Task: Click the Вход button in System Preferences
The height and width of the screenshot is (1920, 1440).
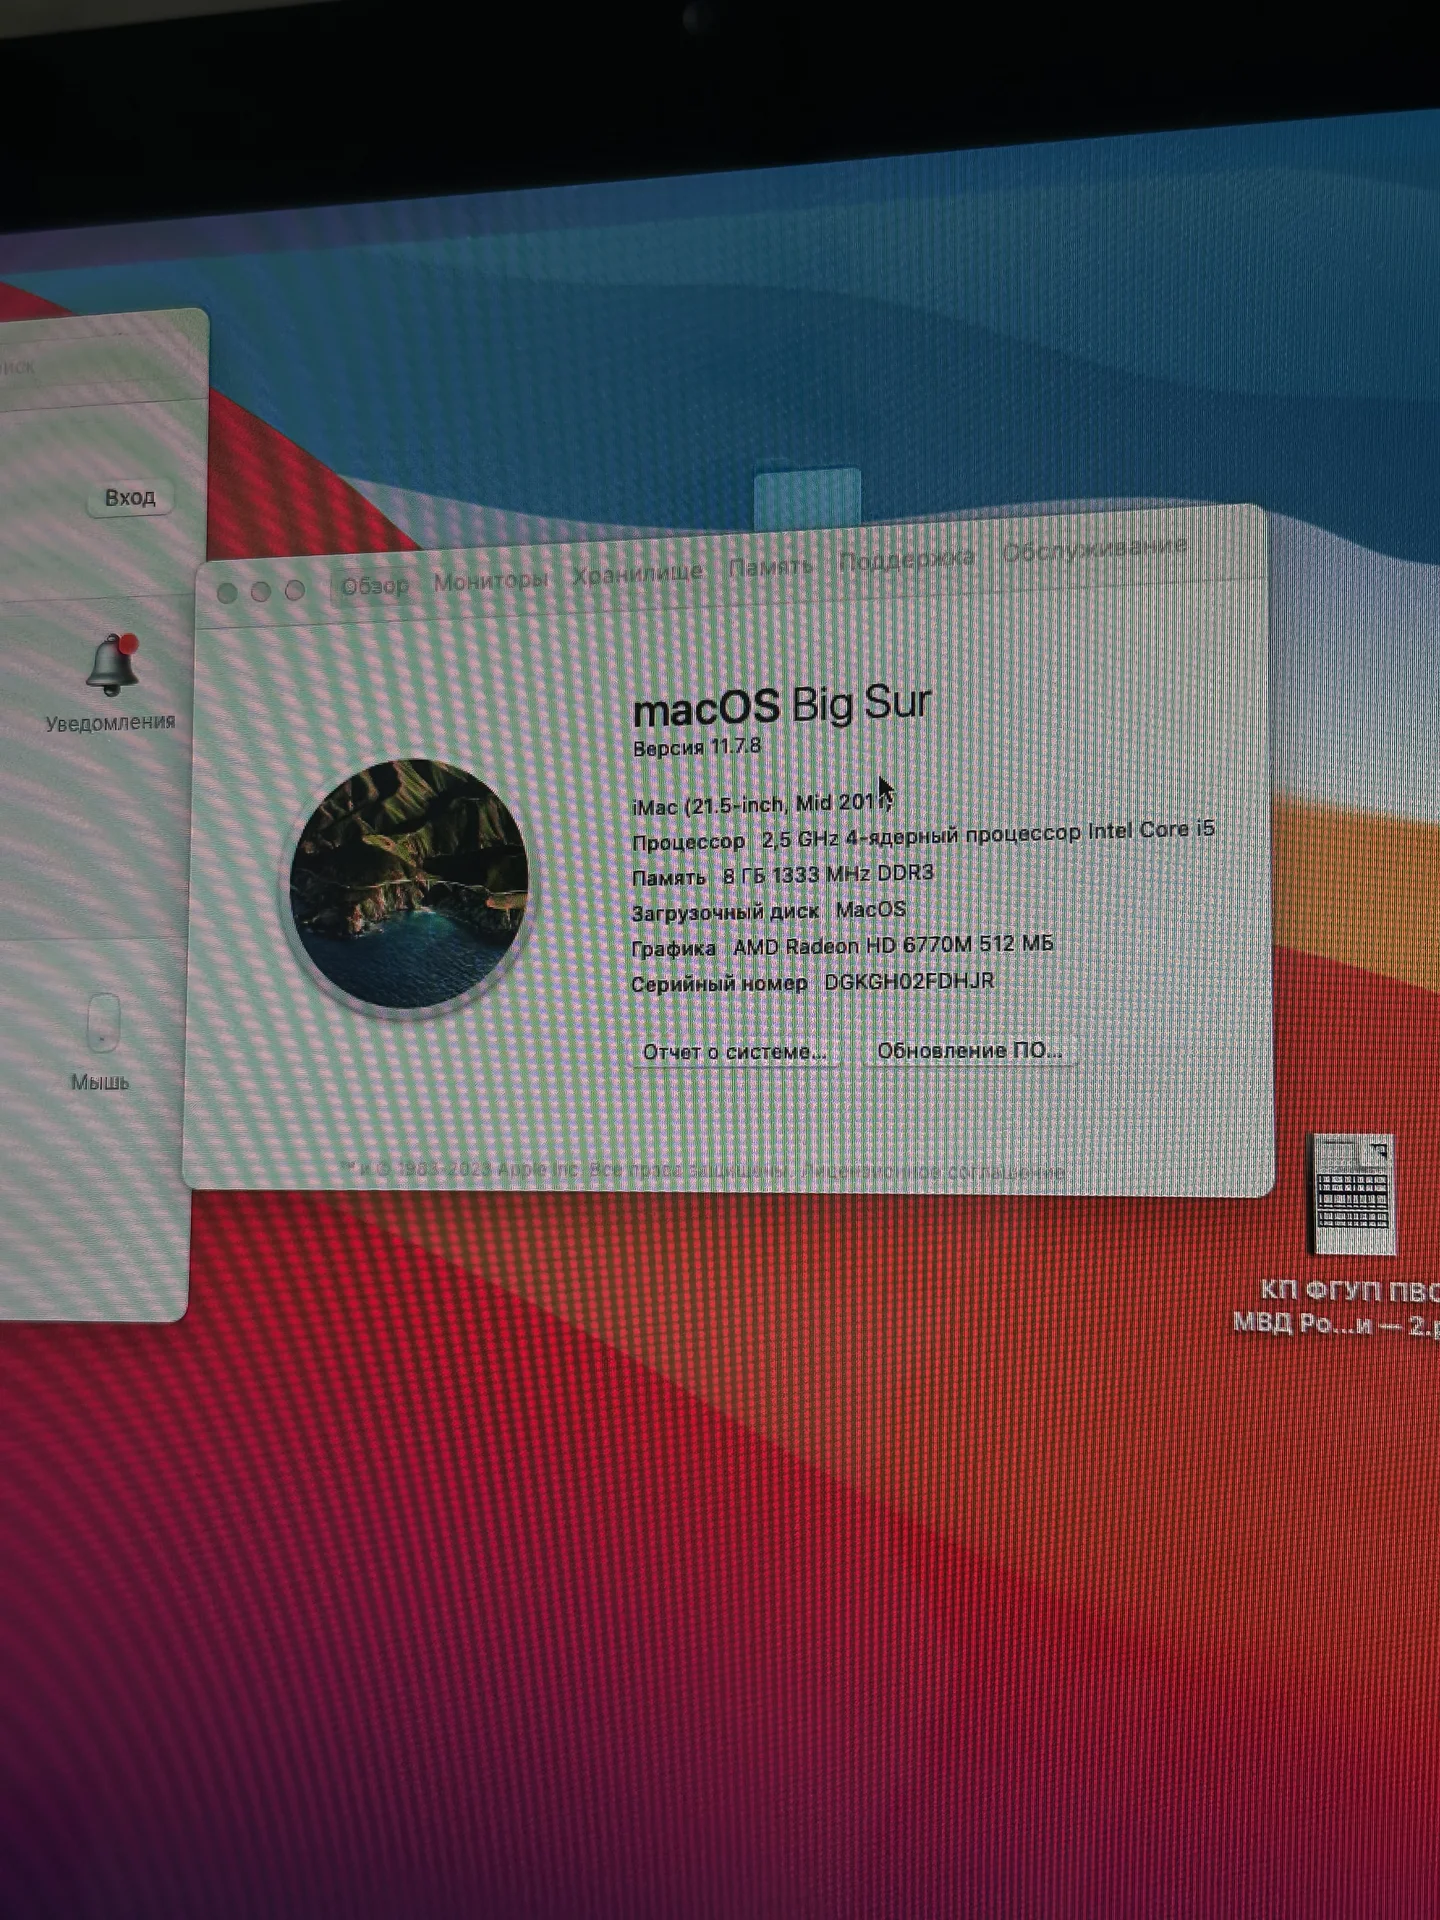Action: click(x=130, y=497)
